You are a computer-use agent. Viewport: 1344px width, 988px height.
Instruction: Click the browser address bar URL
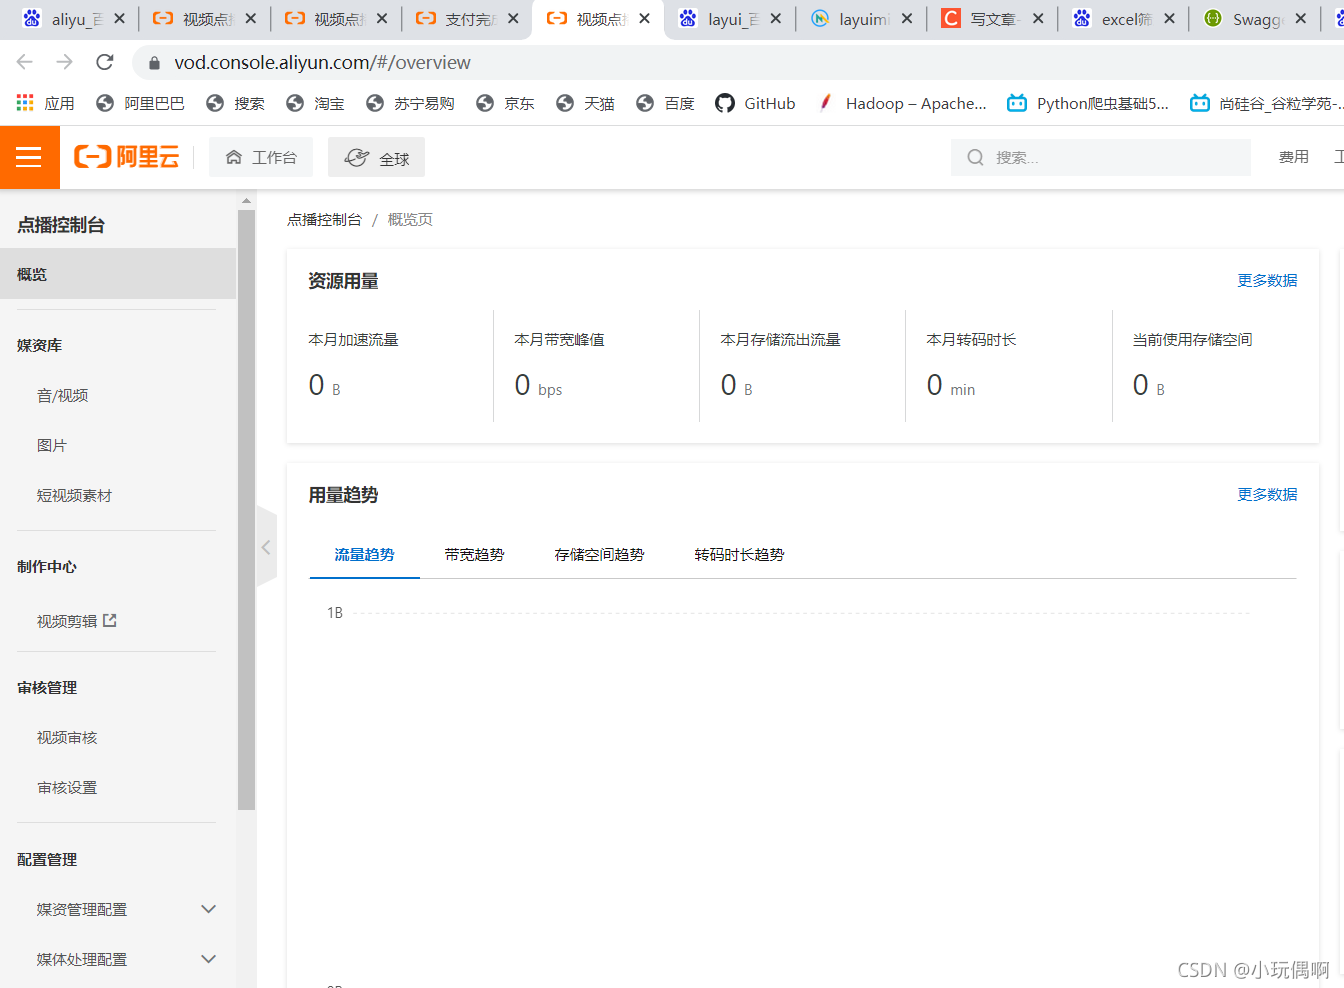[x=322, y=62]
